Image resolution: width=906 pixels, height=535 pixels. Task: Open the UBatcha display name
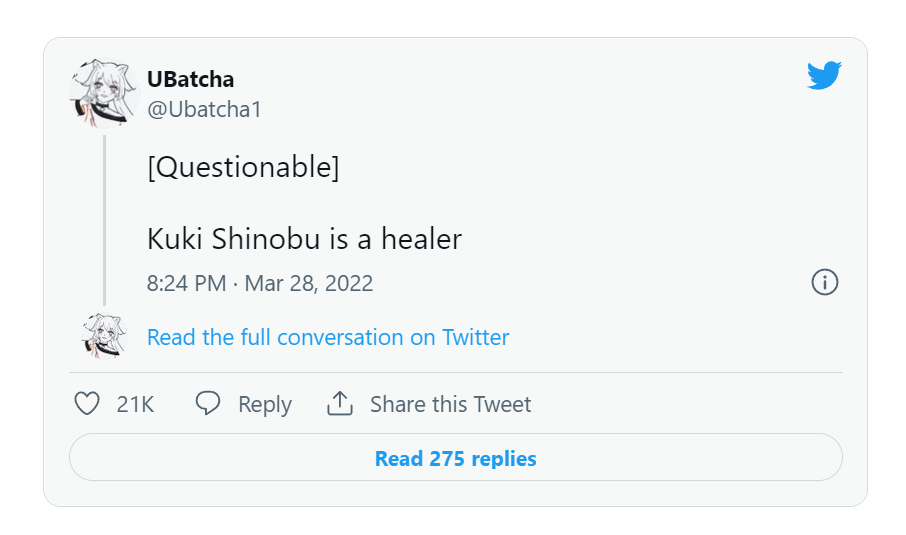[190, 79]
